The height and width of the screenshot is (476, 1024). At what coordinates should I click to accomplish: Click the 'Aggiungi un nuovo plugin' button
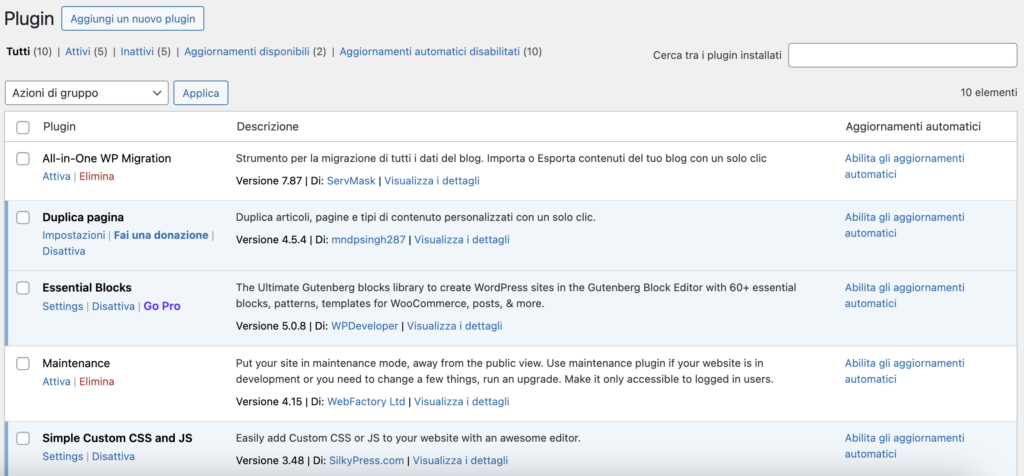(132, 19)
